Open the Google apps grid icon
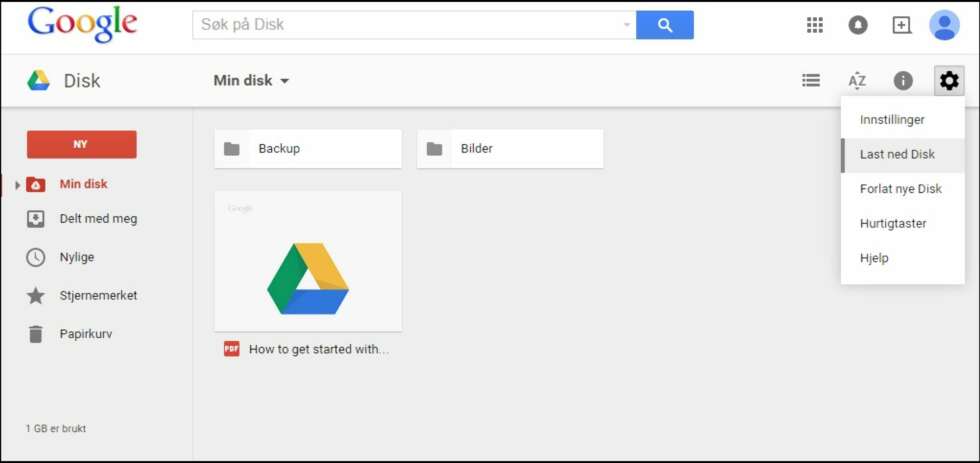Image resolution: width=980 pixels, height=463 pixels. [x=814, y=25]
